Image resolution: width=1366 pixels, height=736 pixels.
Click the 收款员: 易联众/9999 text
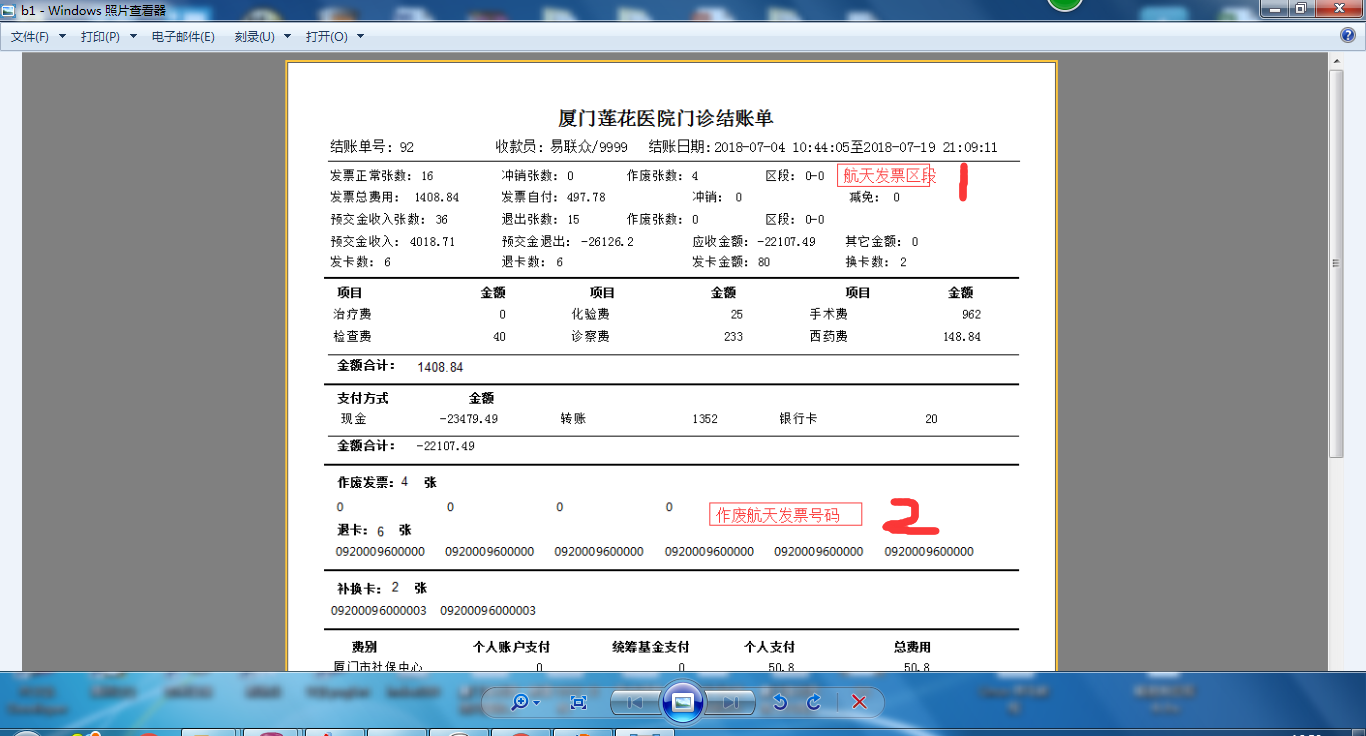(562, 147)
